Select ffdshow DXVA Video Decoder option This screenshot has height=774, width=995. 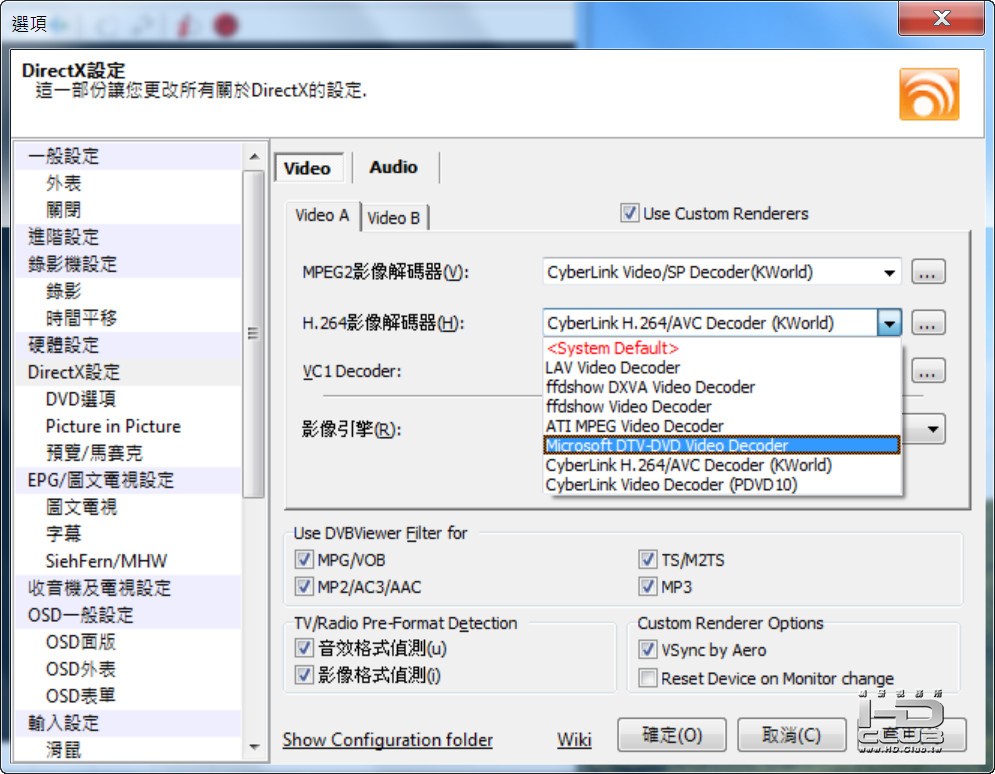(x=722, y=387)
